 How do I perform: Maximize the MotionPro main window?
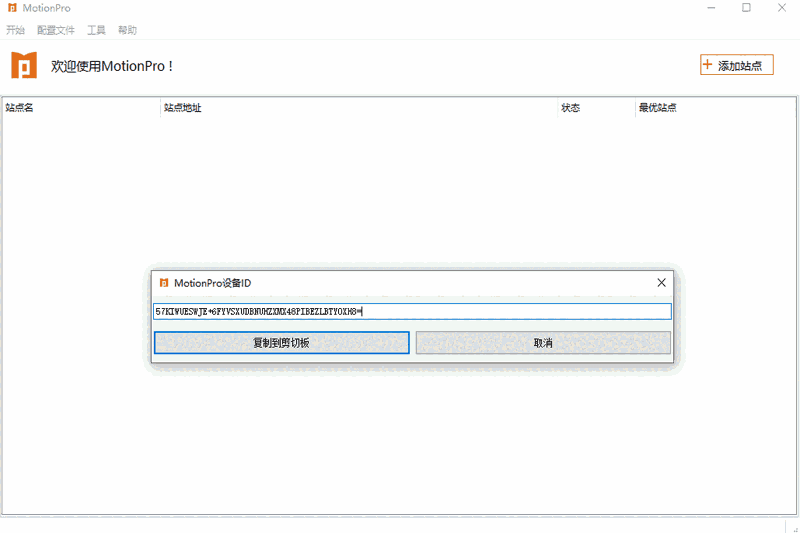pyautogui.click(x=746, y=8)
